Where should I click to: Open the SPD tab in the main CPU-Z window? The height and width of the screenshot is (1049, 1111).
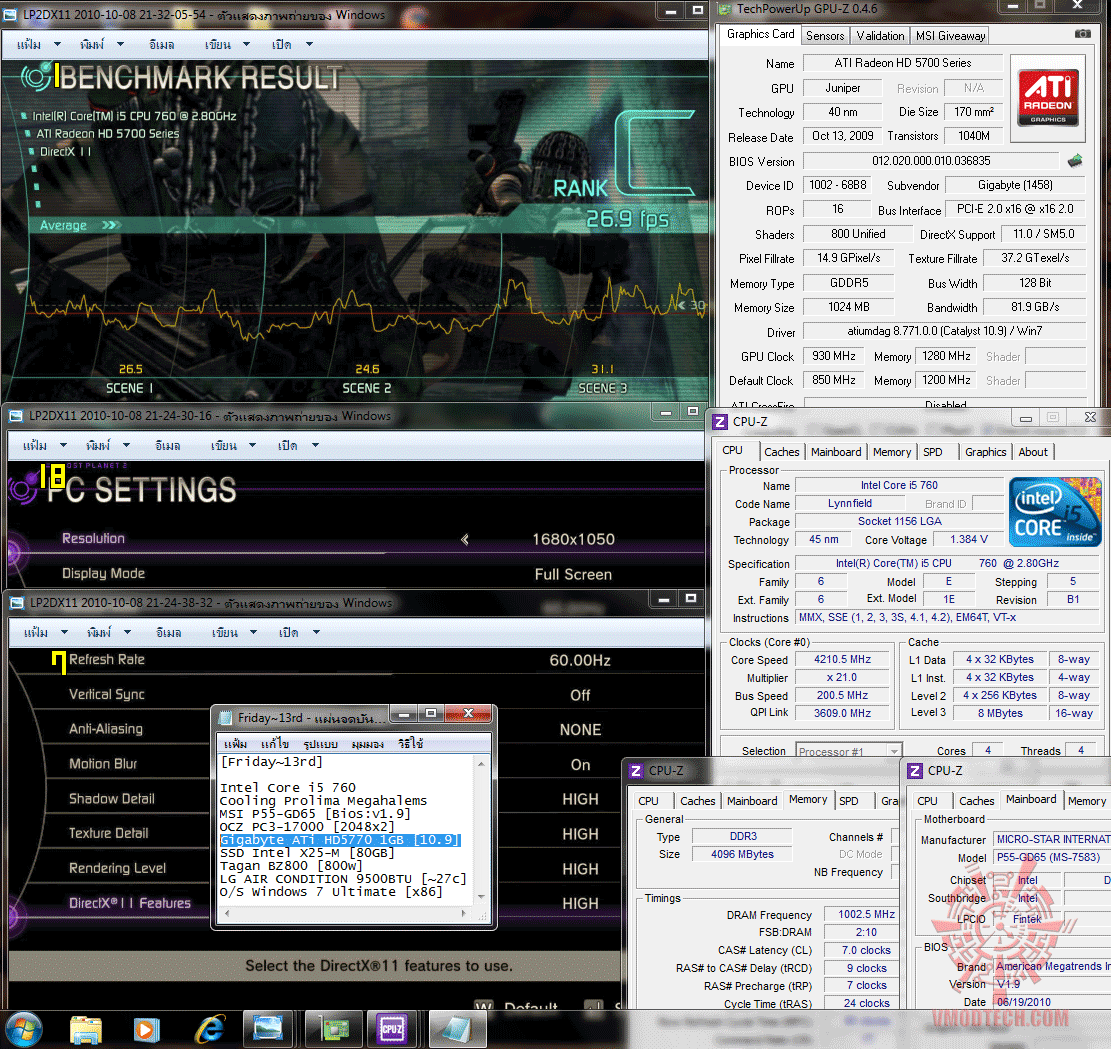coord(932,452)
